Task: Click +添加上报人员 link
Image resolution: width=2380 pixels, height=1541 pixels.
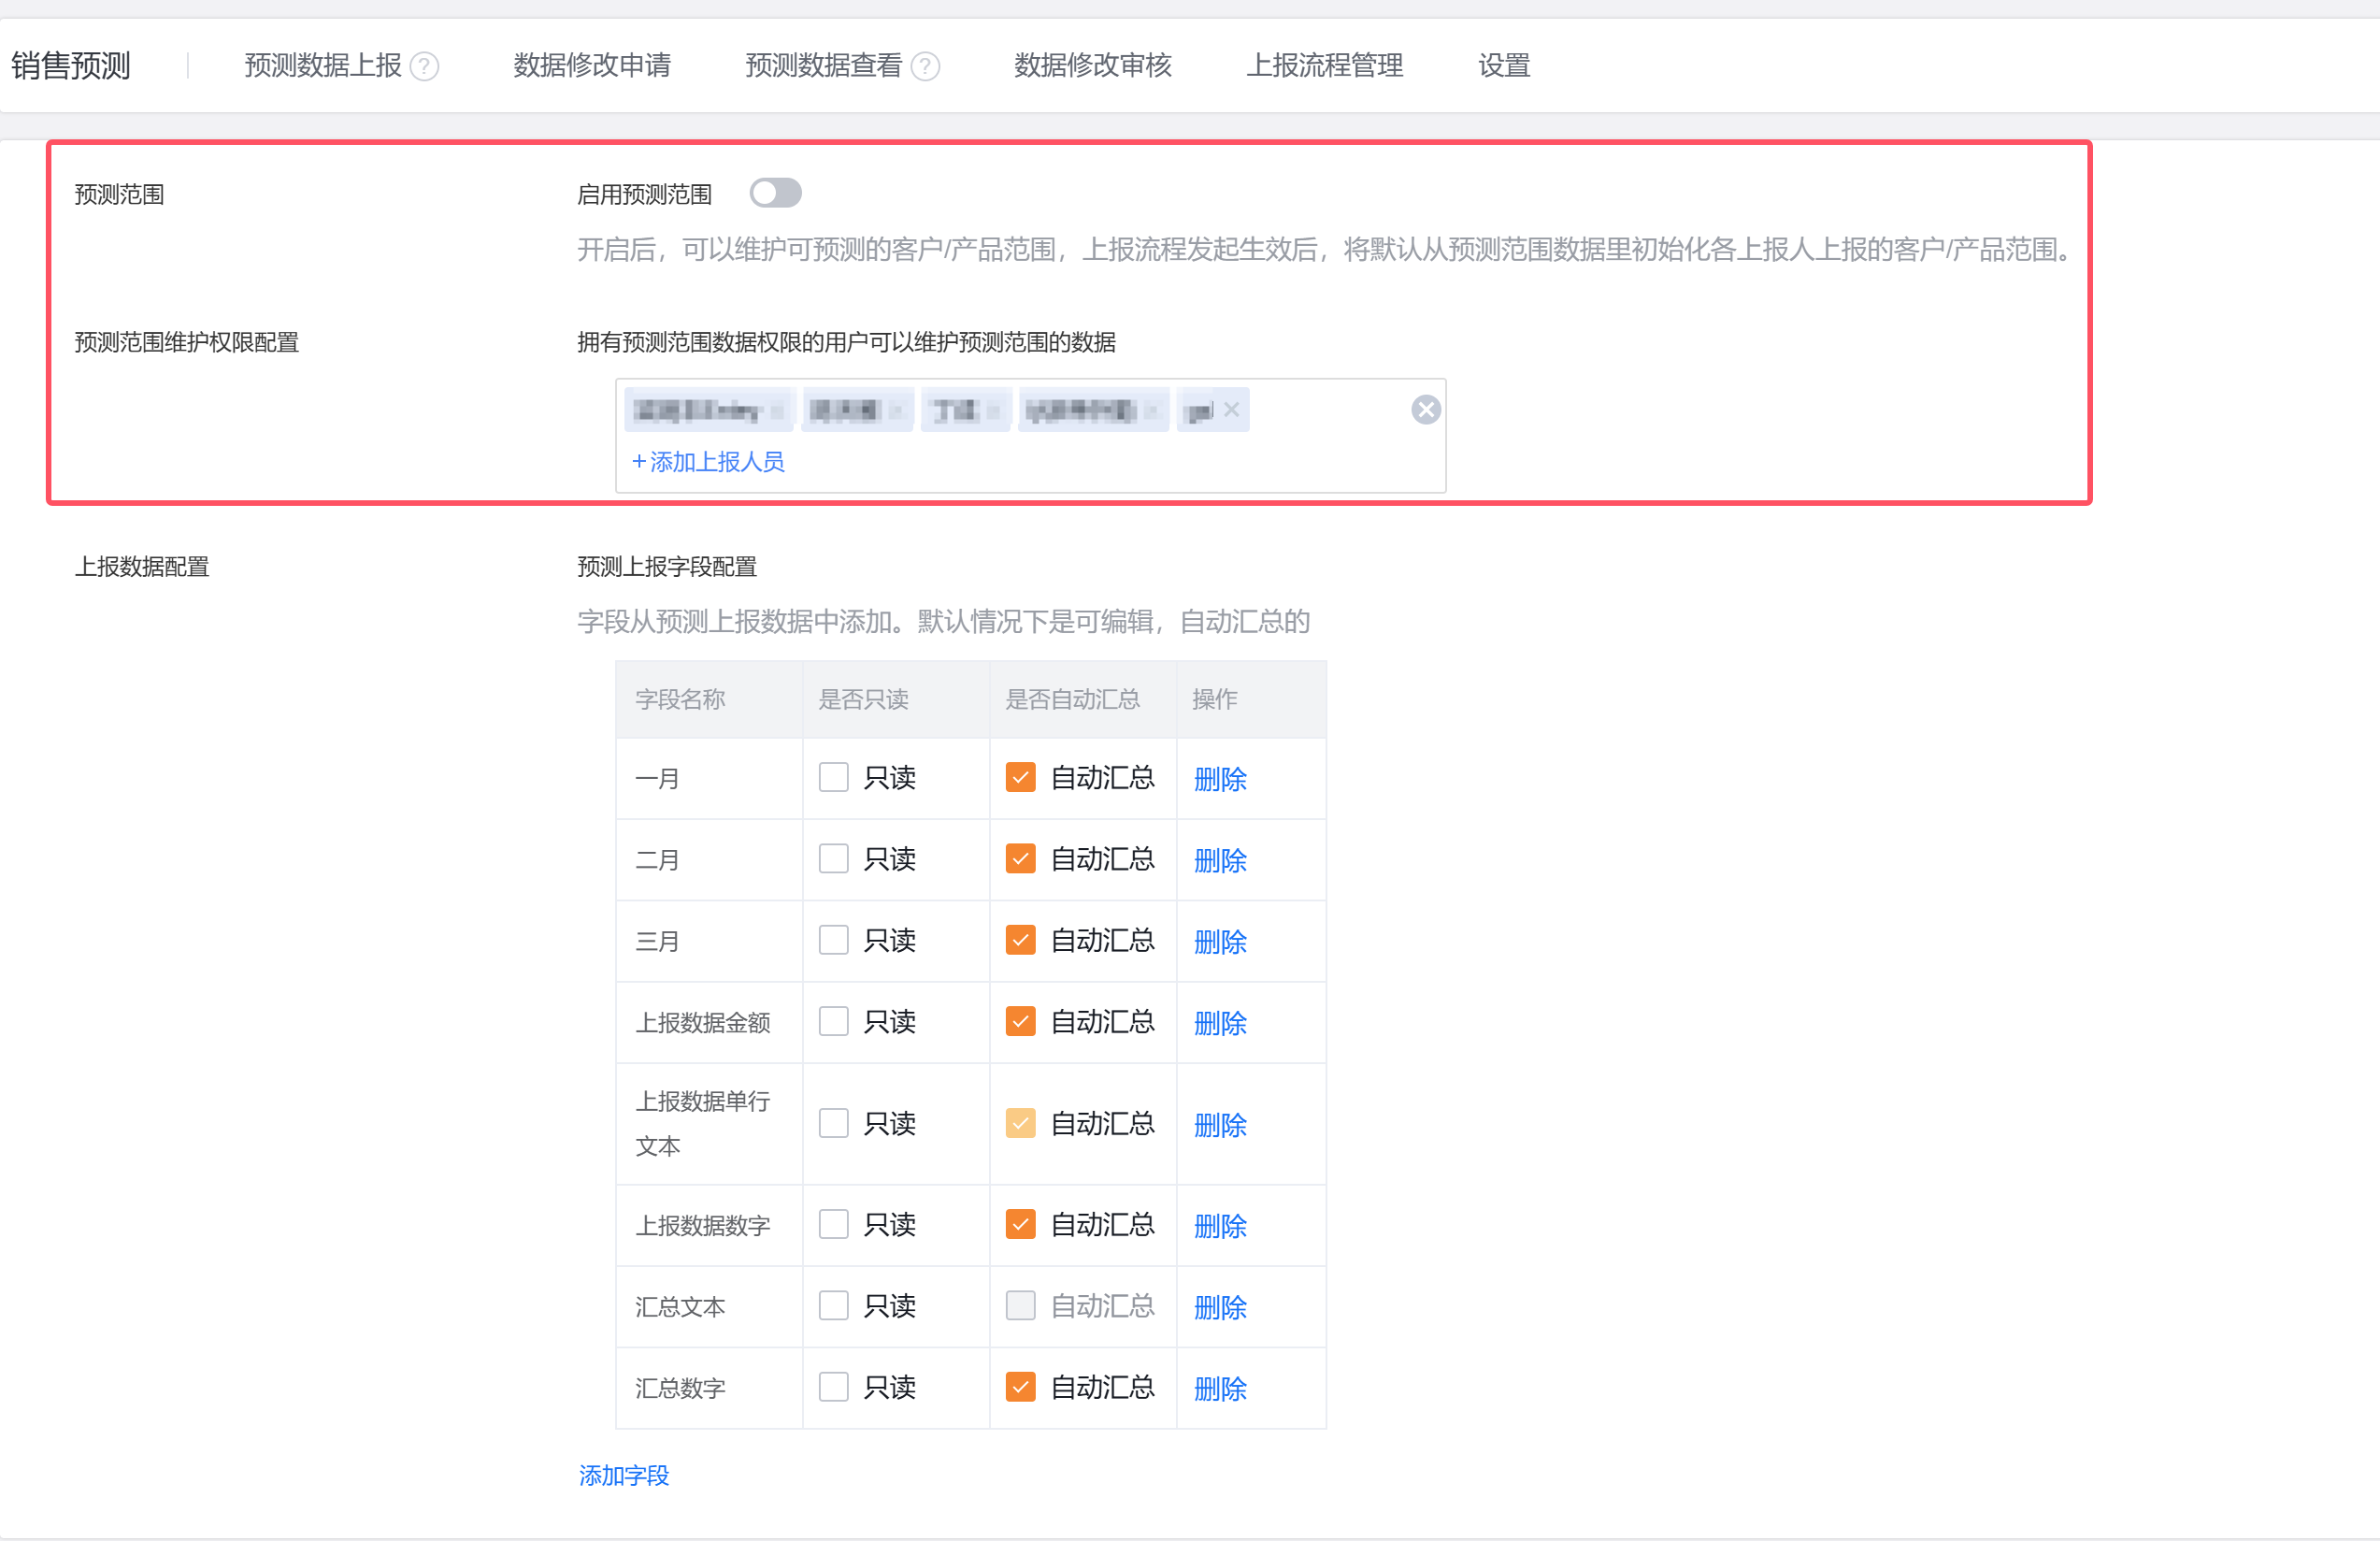Action: [x=708, y=461]
